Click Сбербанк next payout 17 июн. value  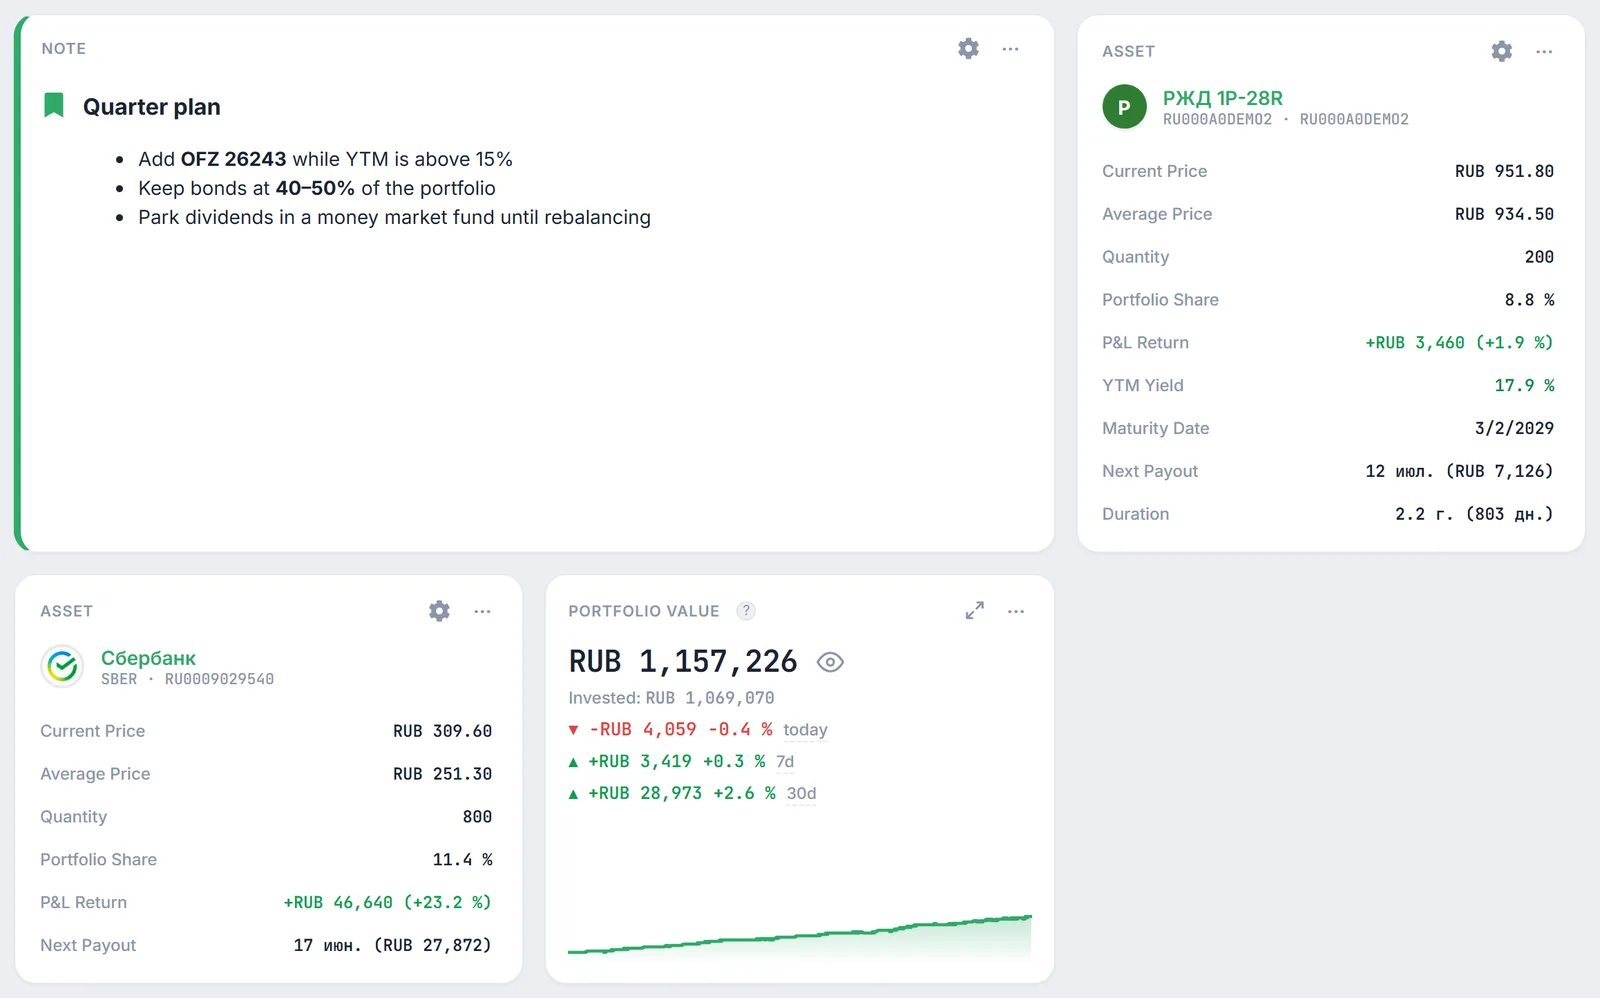click(x=392, y=946)
